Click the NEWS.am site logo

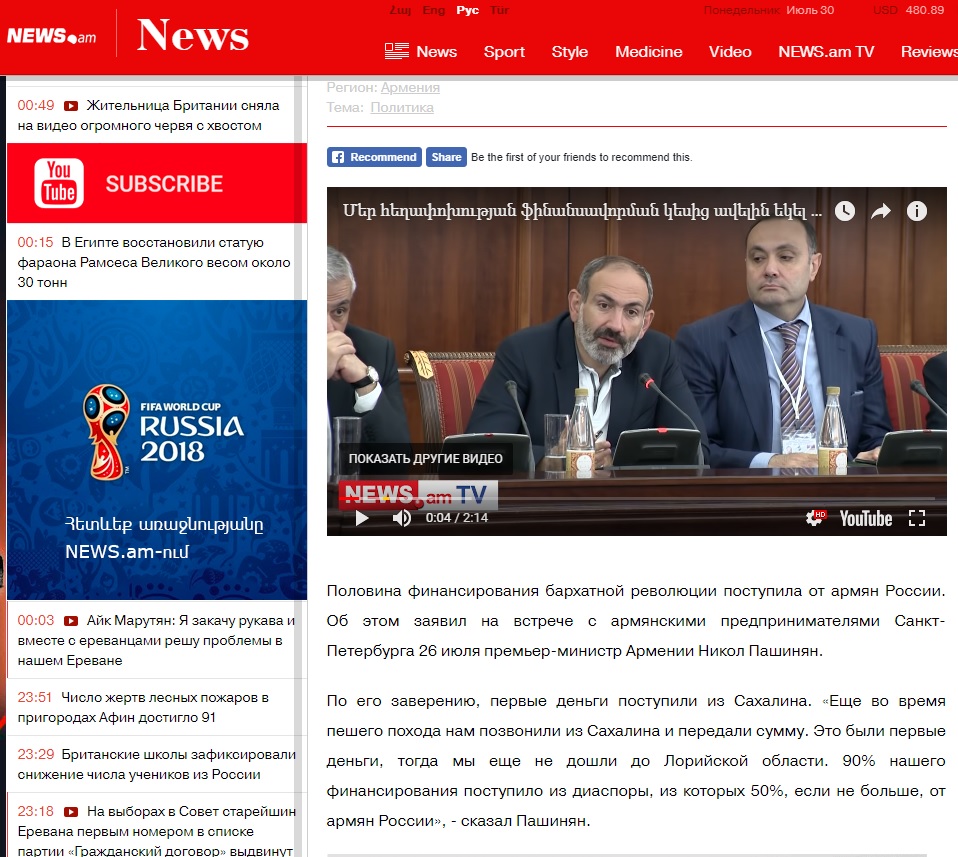(x=52, y=36)
